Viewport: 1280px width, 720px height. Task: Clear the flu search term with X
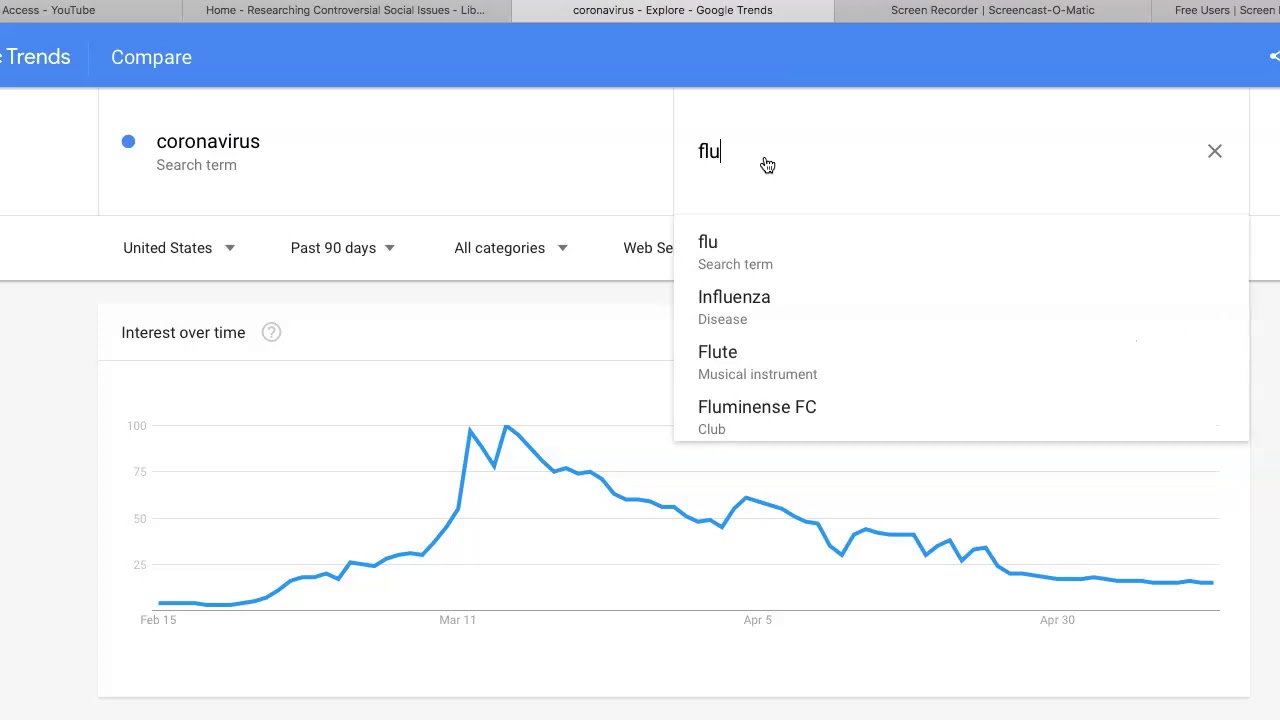tap(1214, 151)
